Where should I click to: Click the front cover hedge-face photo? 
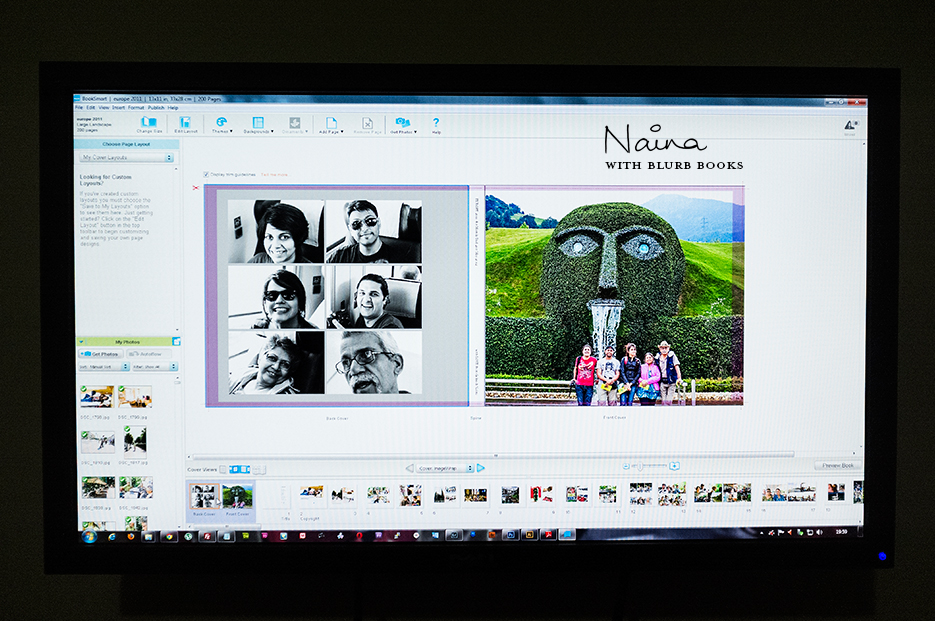614,296
